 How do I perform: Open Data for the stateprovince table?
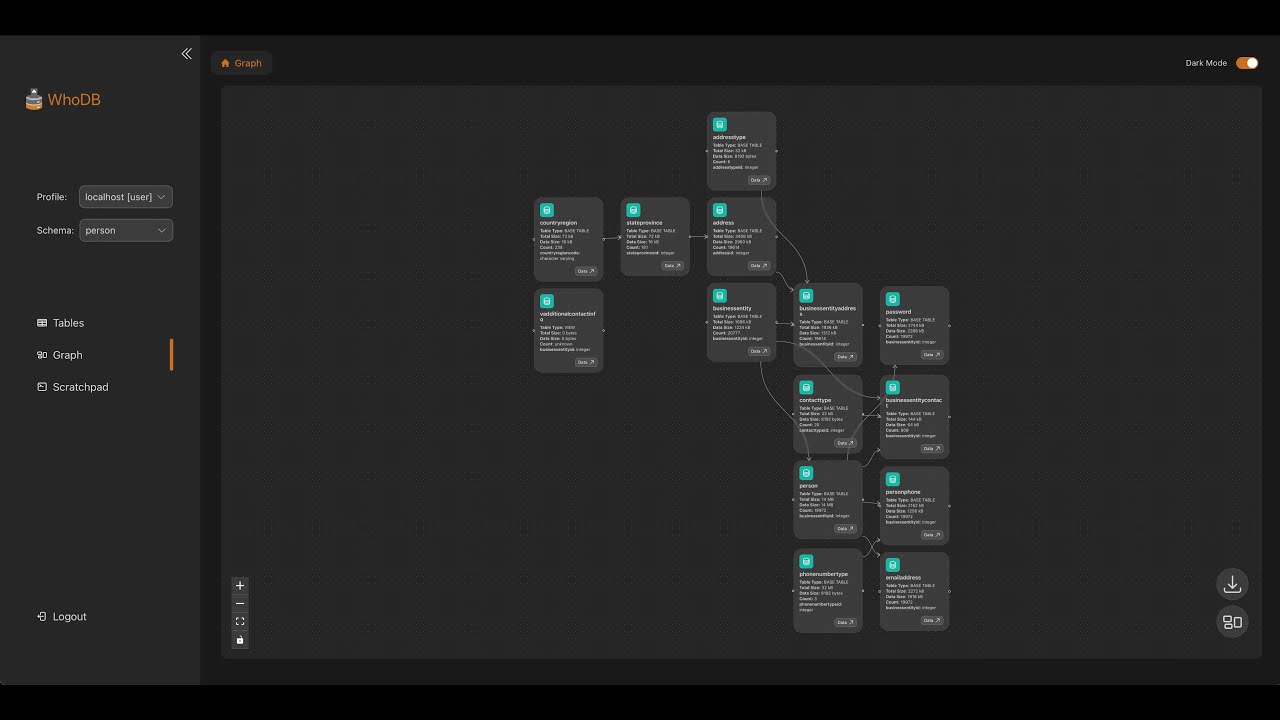pyautogui.click(x=672, y=266)
